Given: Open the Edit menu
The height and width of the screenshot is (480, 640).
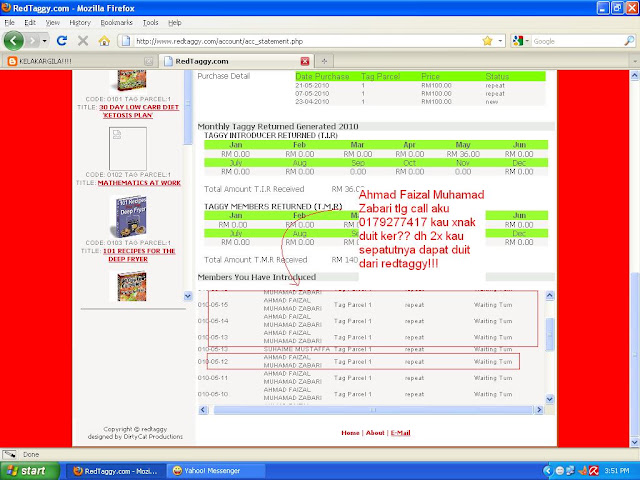Looking at the screenshot, I should pos(30,22).
